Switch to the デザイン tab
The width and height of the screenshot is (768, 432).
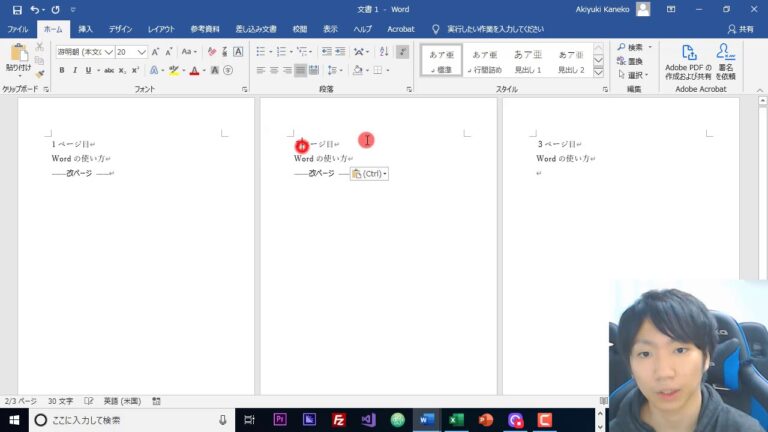click(x=120, y=29)
